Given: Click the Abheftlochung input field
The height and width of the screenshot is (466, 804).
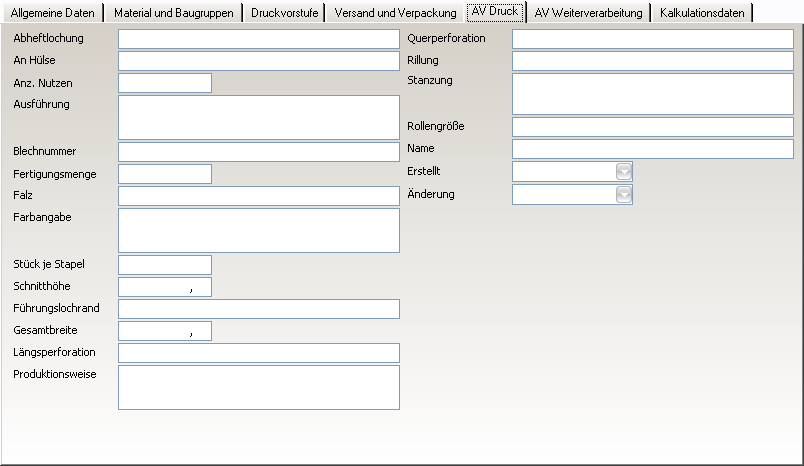Looking at the screenshot, I should click(258, 39).
